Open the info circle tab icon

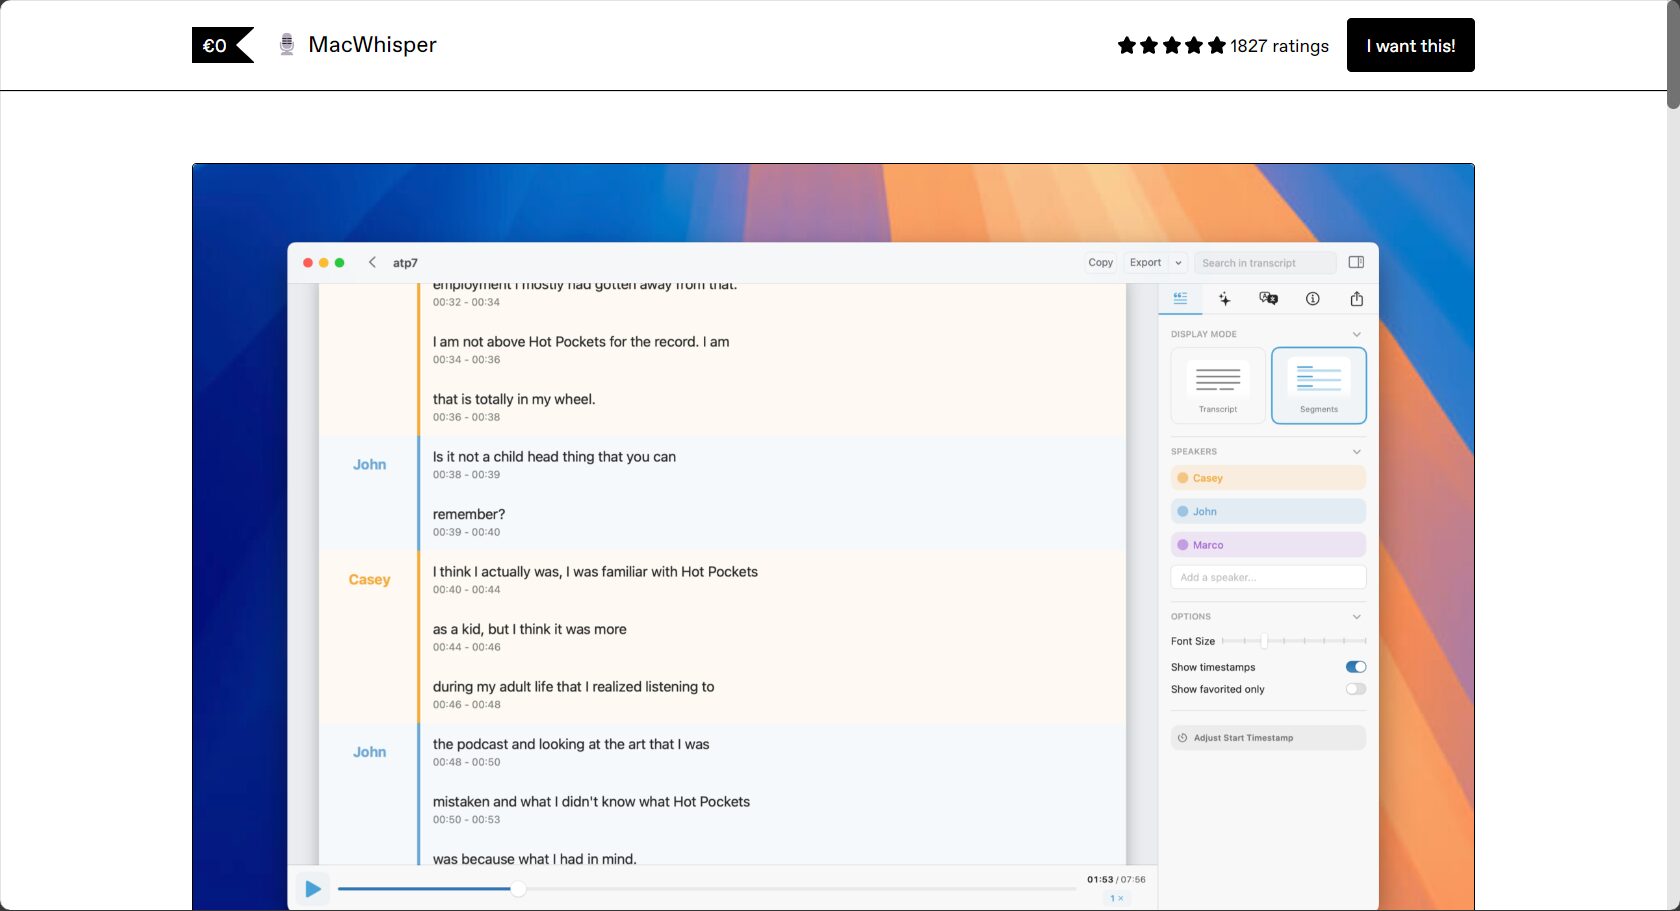1312,298
